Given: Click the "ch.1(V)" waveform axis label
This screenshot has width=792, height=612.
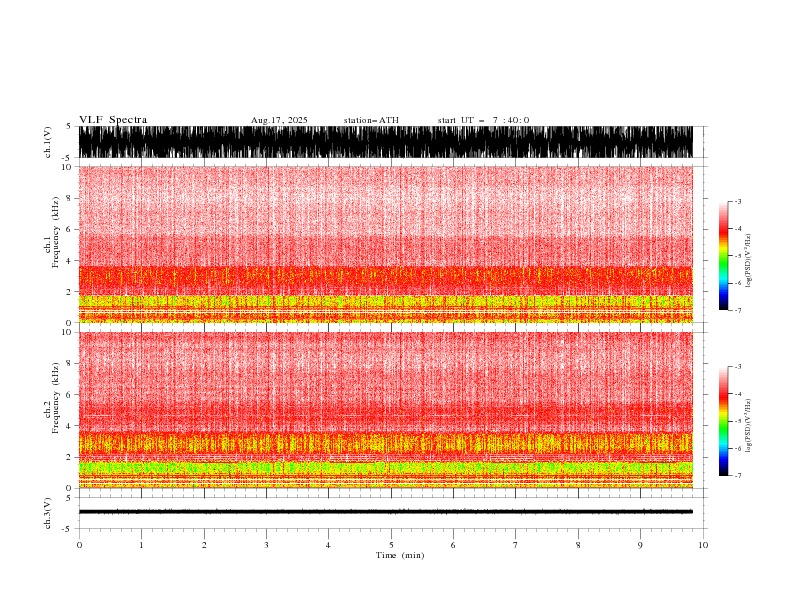Looking at the screenshot, I should click(48, 142).
